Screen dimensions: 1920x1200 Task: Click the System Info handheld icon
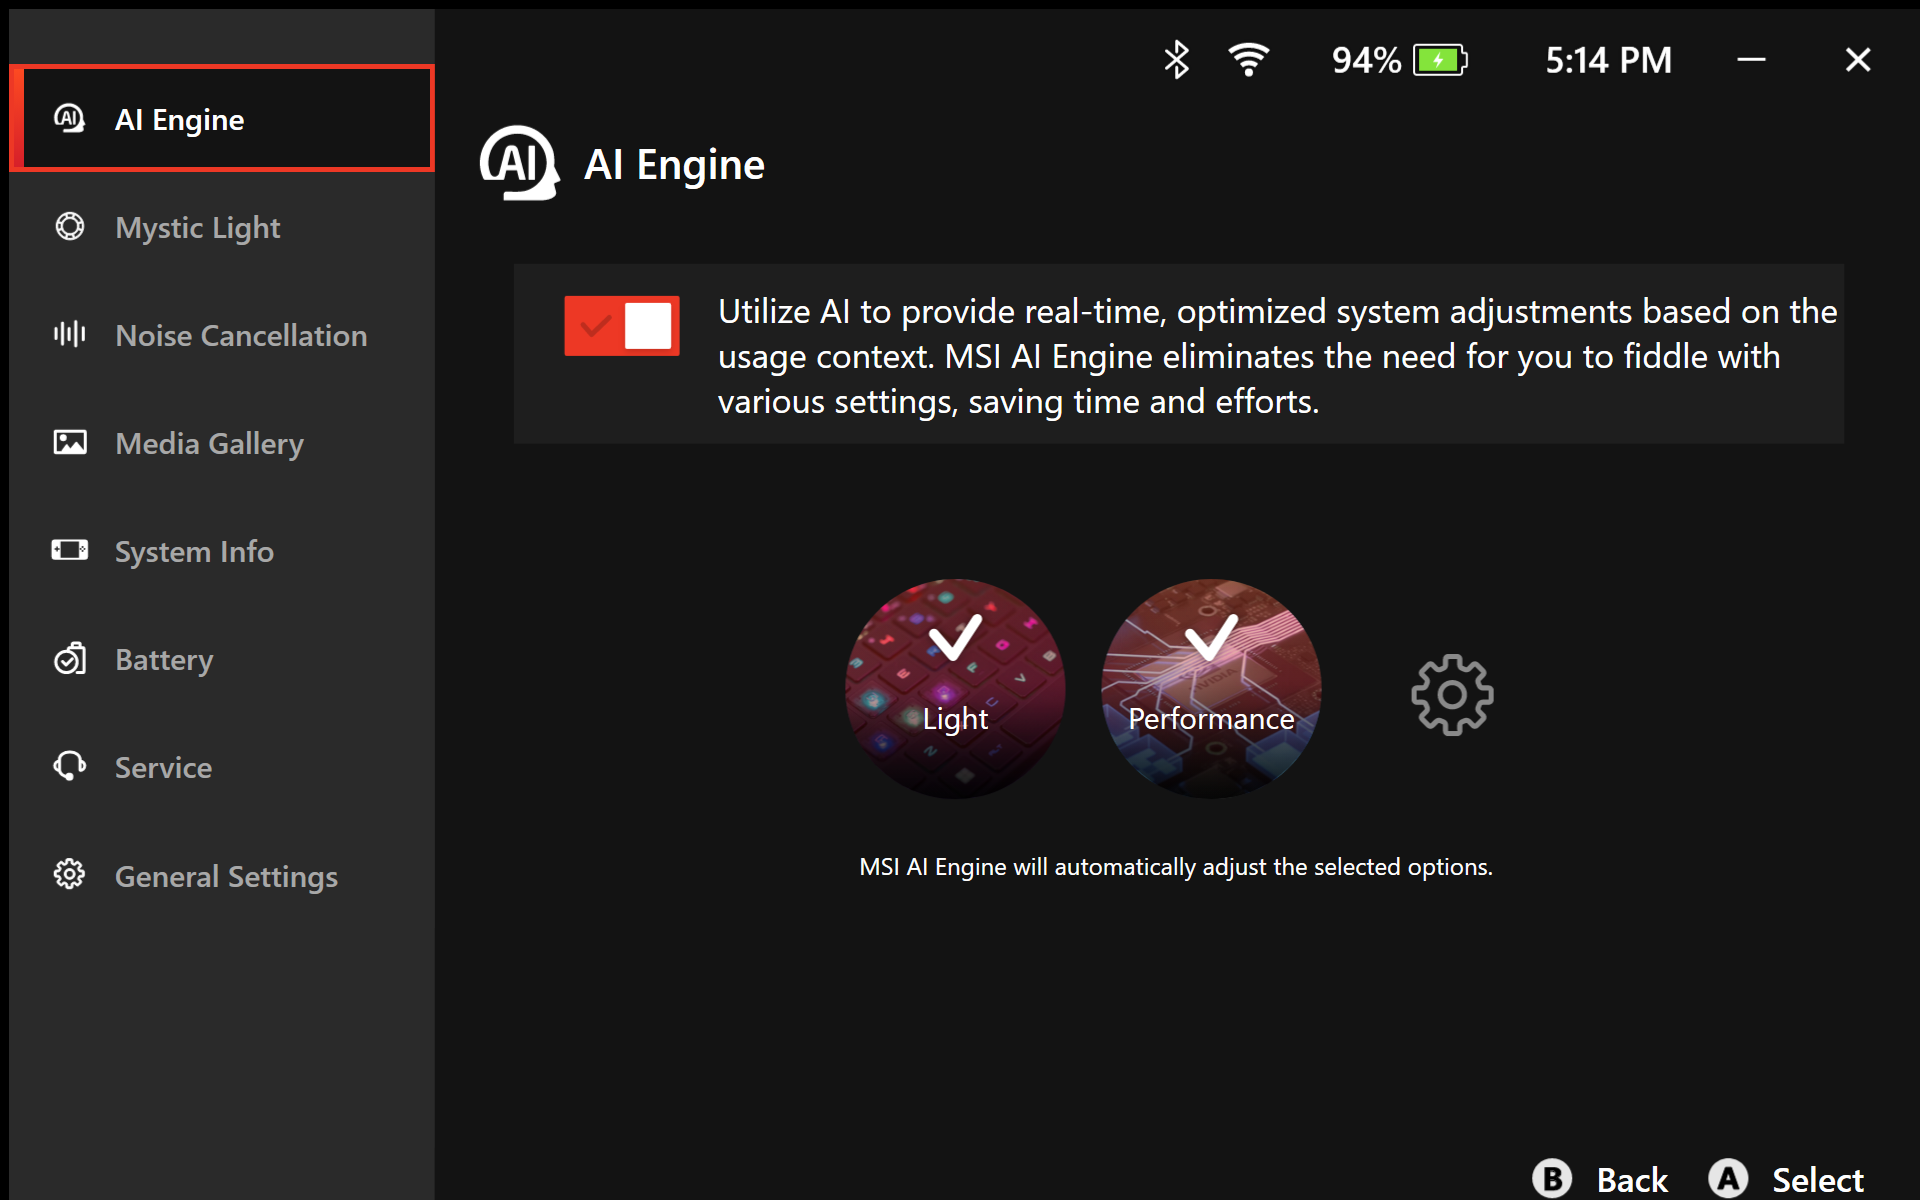point(70,550)
